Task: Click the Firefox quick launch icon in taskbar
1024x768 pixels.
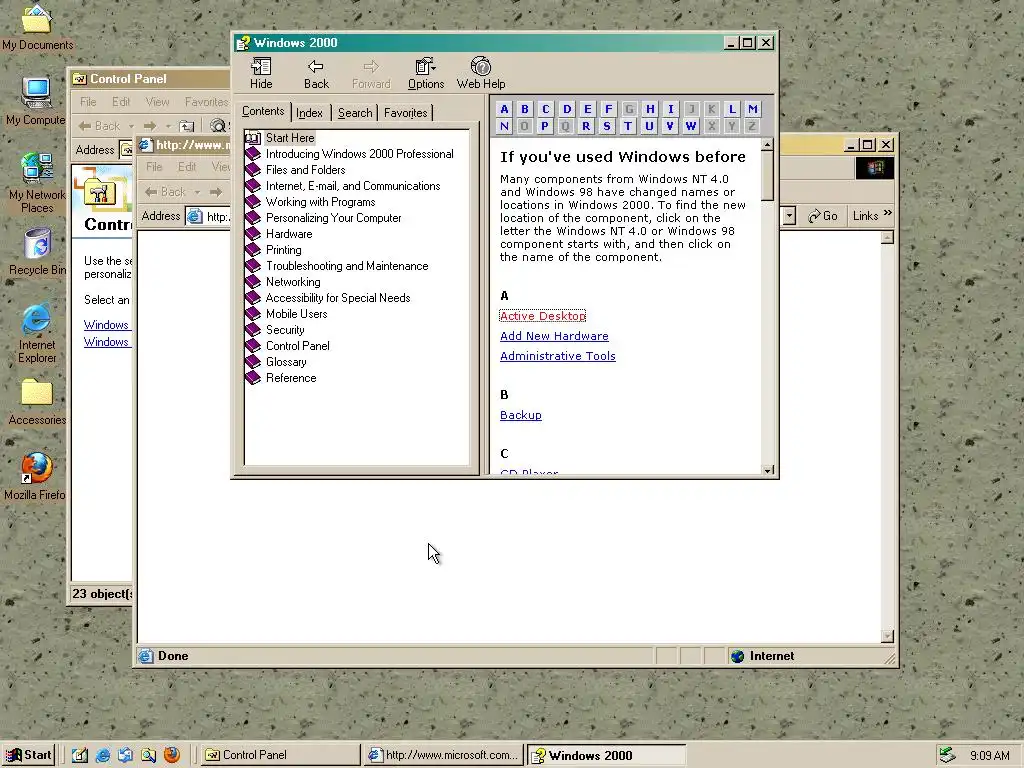Action: (x=172, y=755)
